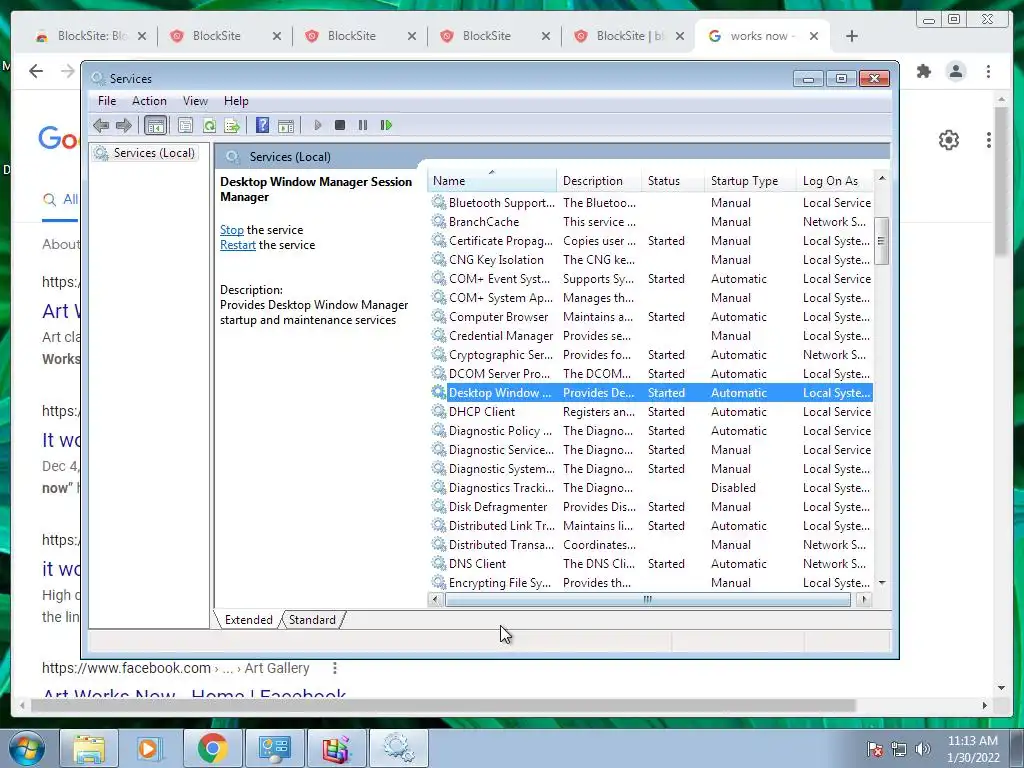1024x768 pixels.
Task: Close the 'works now' Chrome tab
Action: coord(814,37)
